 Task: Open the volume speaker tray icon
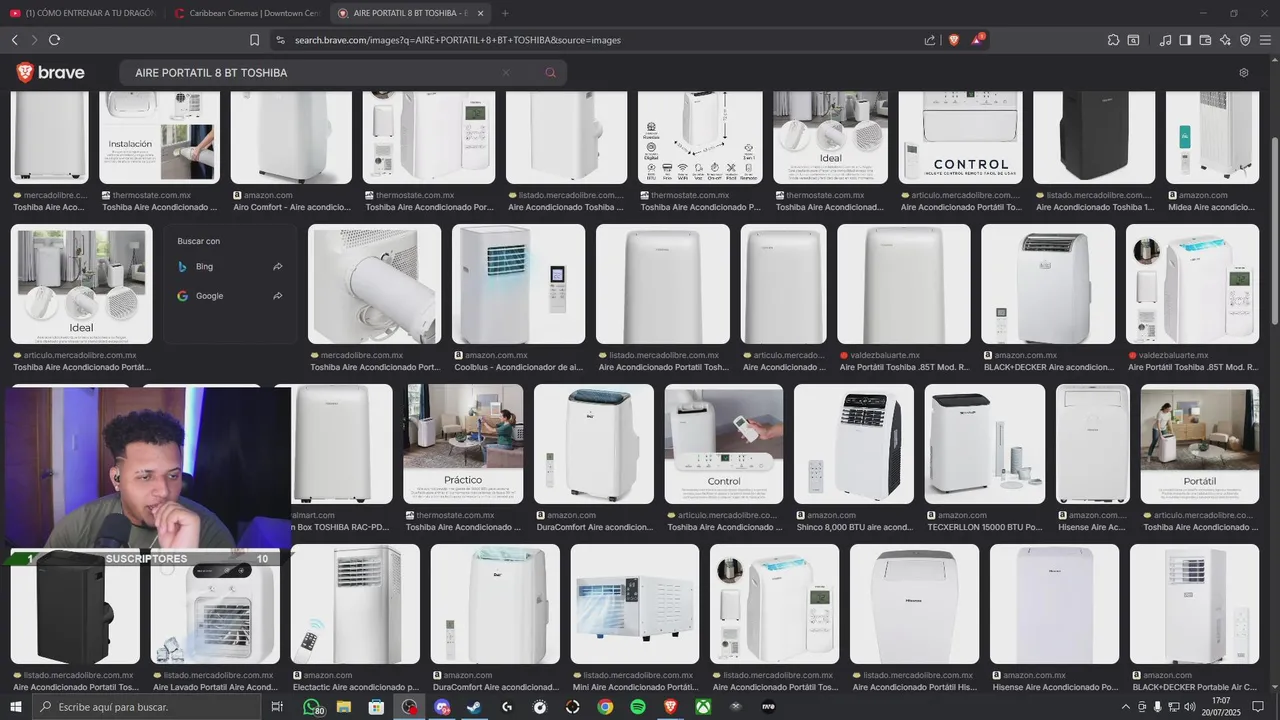click(1191, 707)
